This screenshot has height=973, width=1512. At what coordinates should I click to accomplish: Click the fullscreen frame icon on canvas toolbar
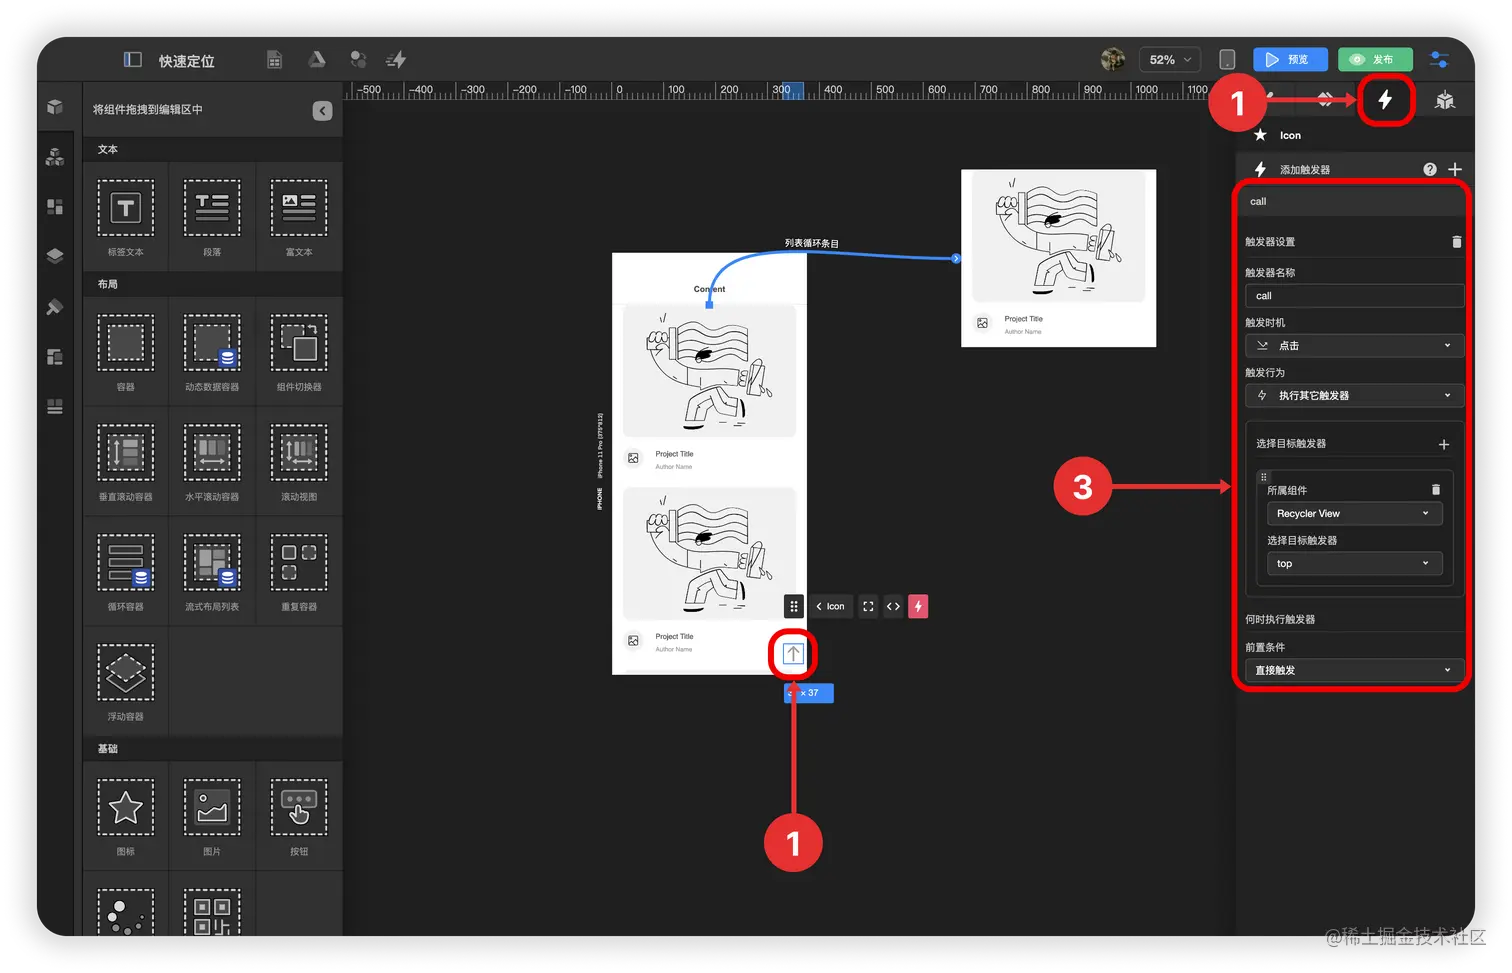pos(868,606)
